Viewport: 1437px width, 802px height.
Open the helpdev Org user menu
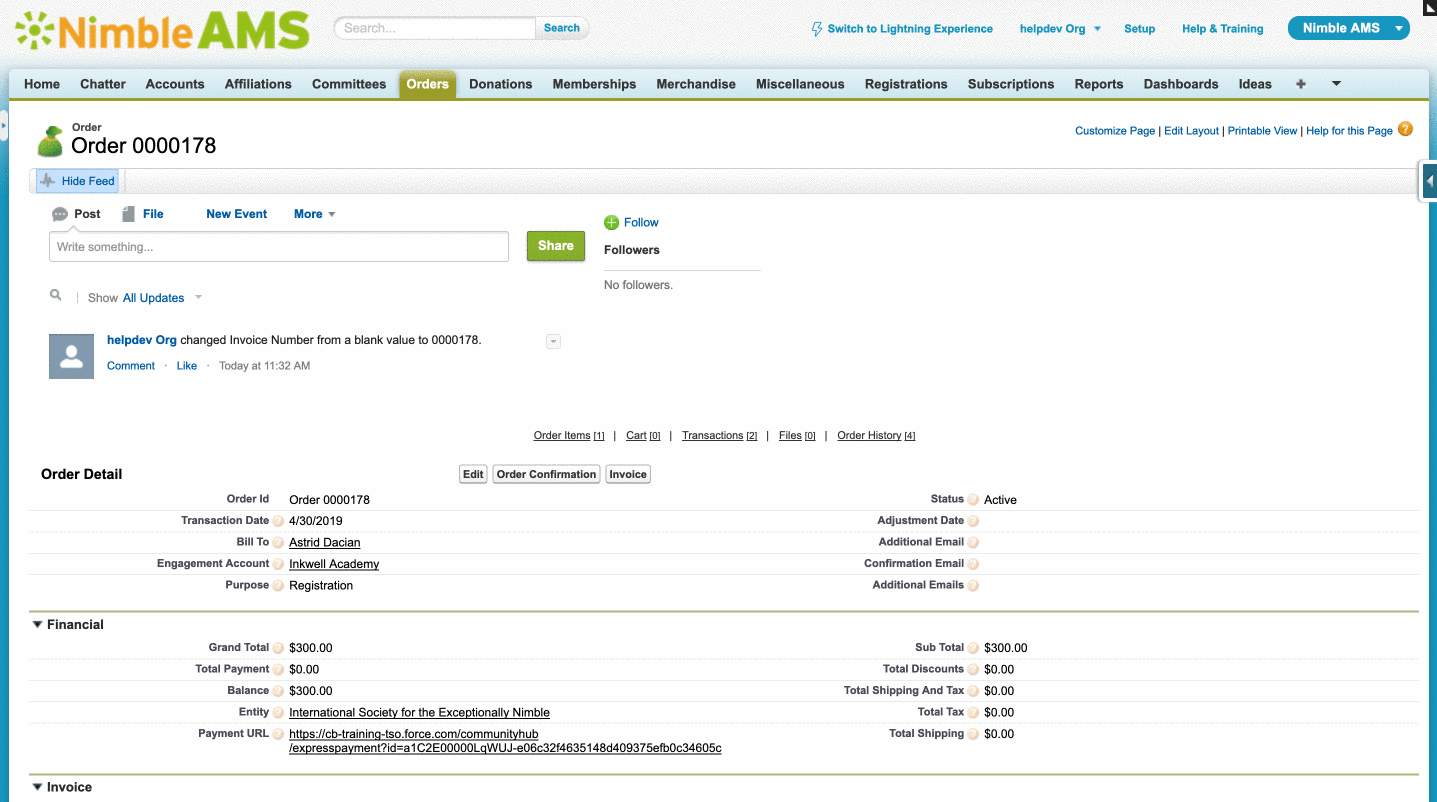pyautogui.click(x=1060, y=29)
